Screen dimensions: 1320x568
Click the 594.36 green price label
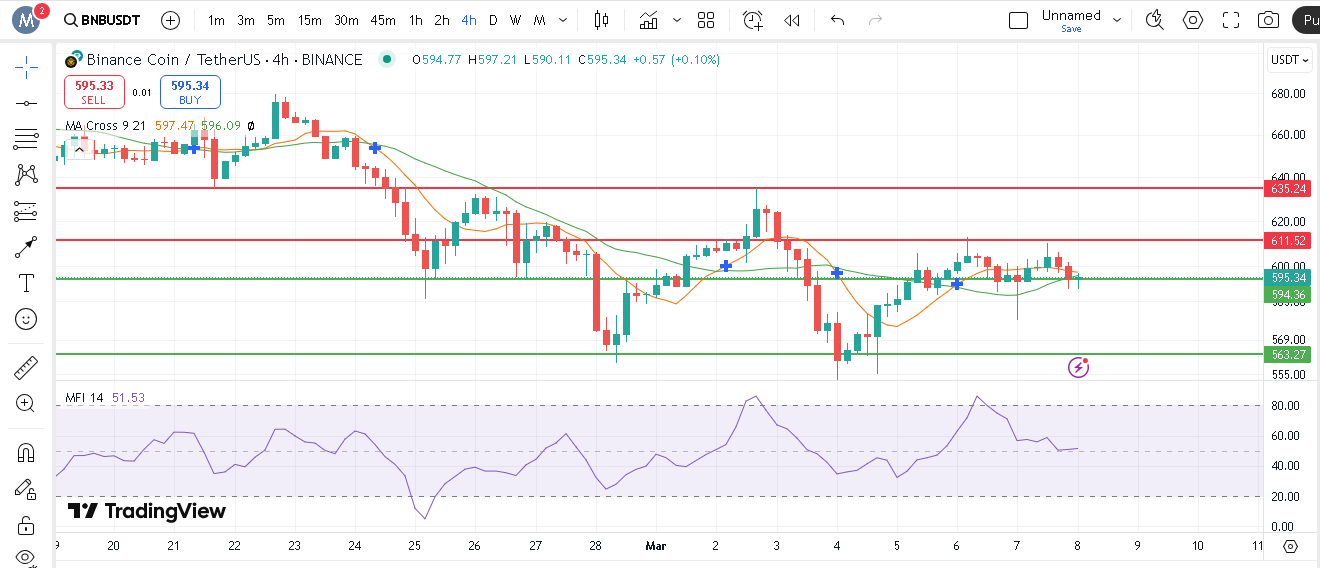point(1288,294)
